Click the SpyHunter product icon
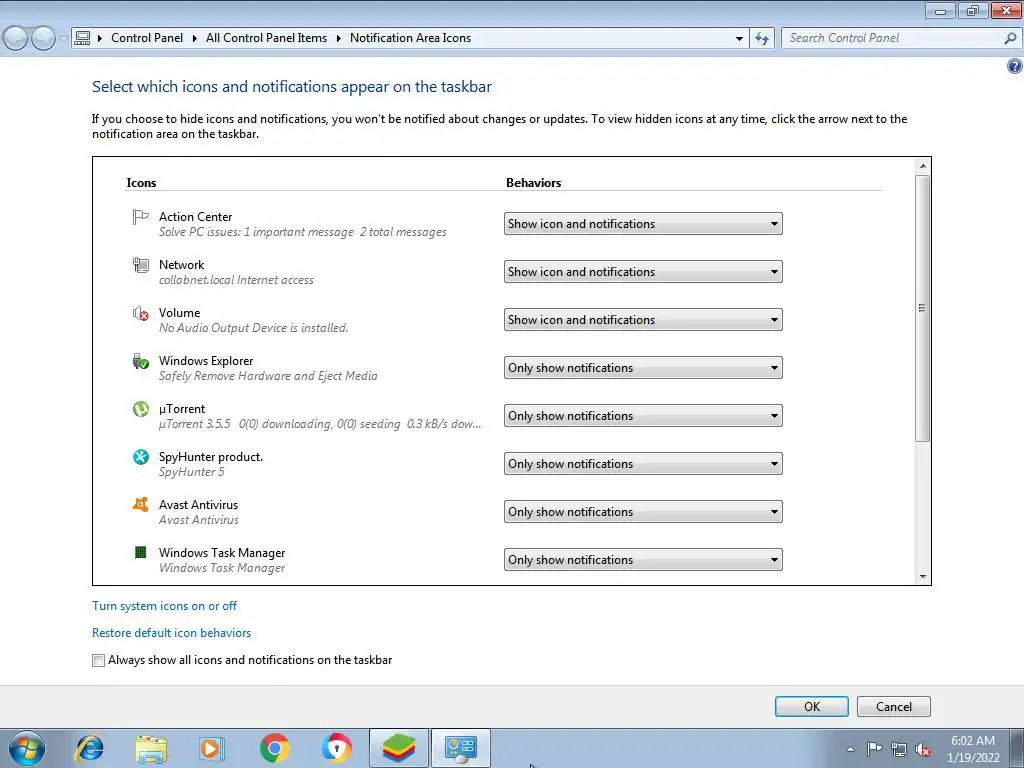Image resolution: width=1024 pixels, height=768 pixels. click(140, 456)
